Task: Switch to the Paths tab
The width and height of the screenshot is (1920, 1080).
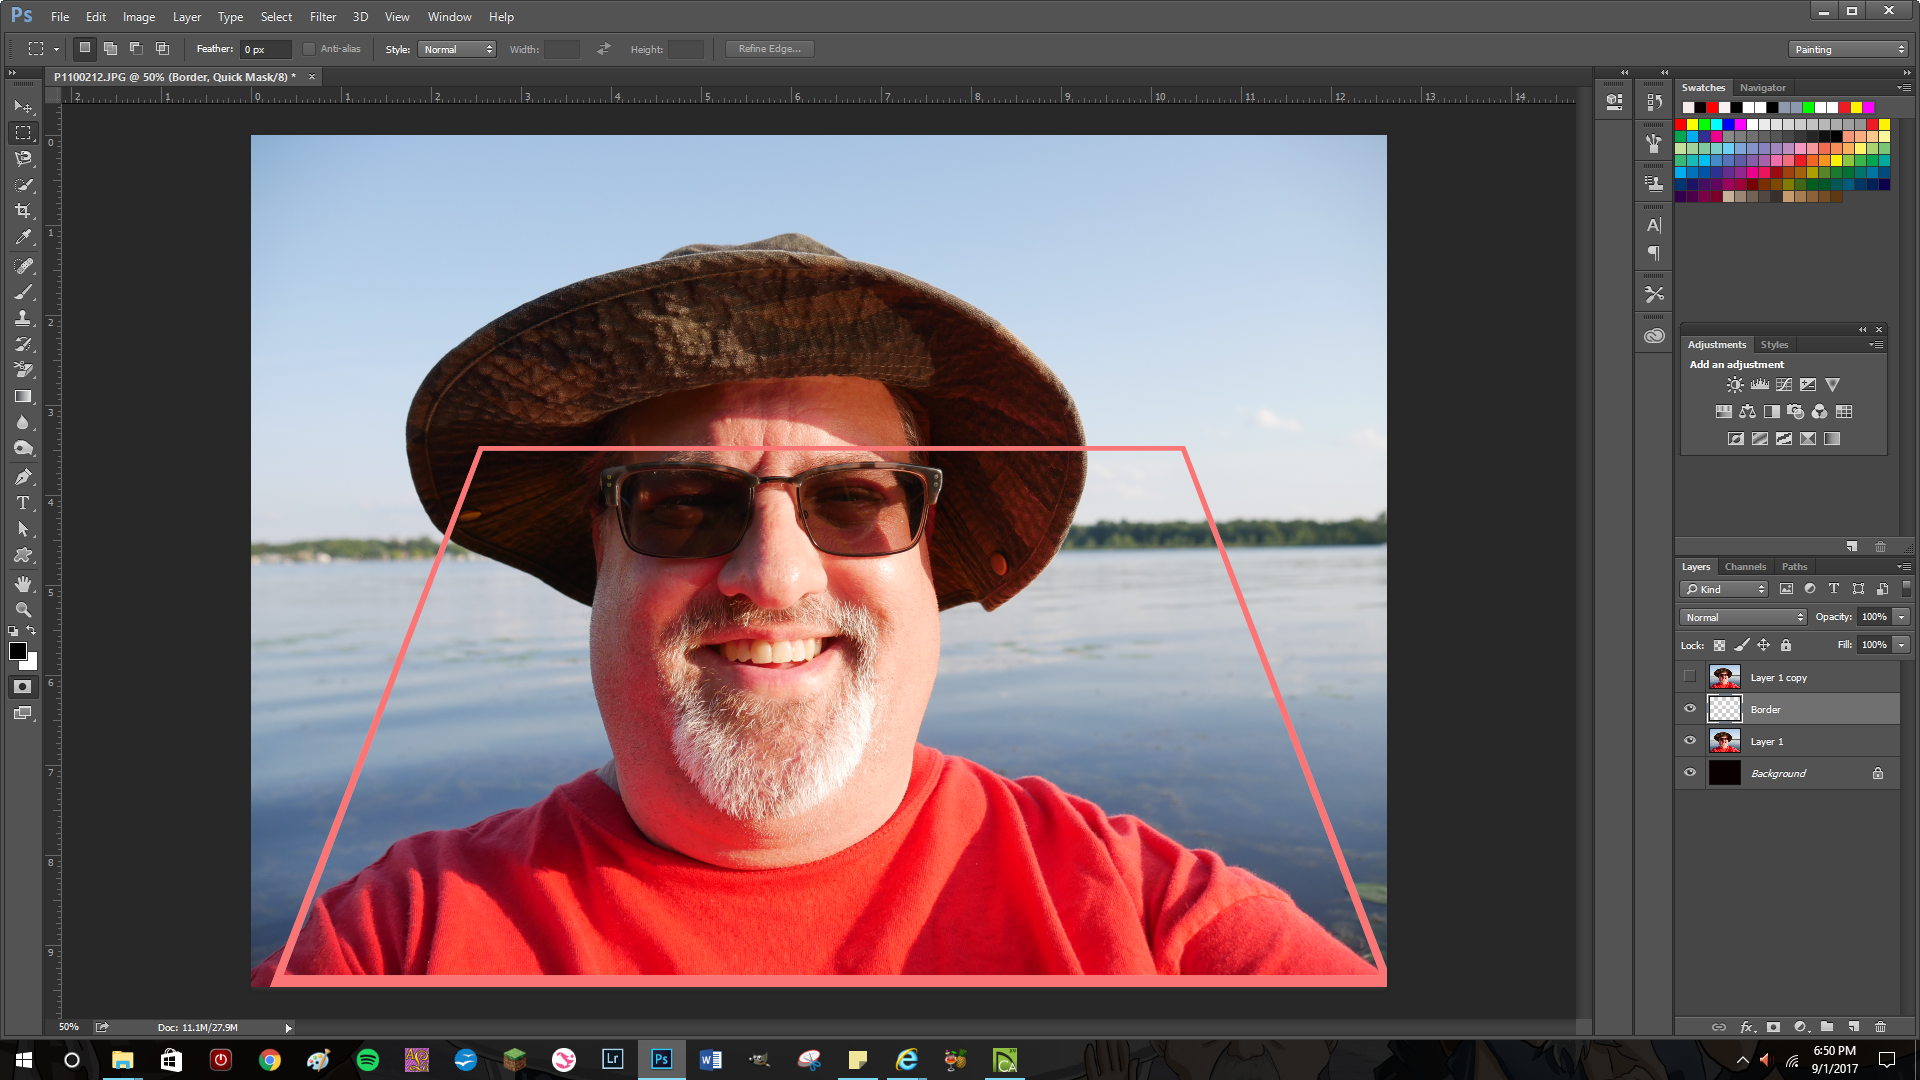Action: [x=1794, y=567]
